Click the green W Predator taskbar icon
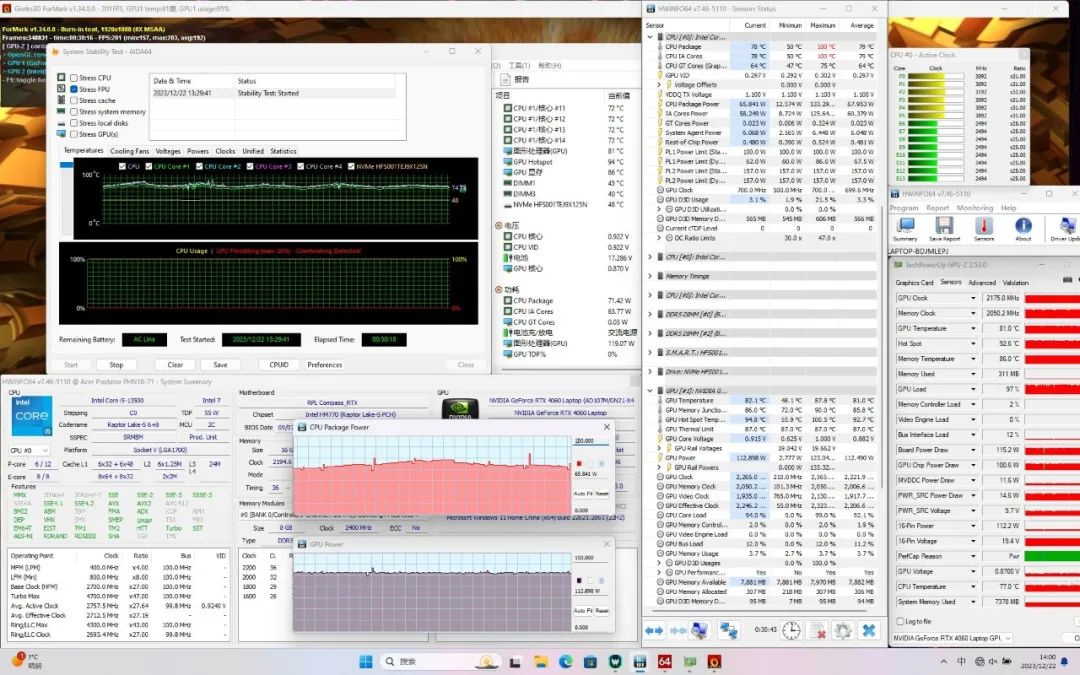 (x=615, y=662)
